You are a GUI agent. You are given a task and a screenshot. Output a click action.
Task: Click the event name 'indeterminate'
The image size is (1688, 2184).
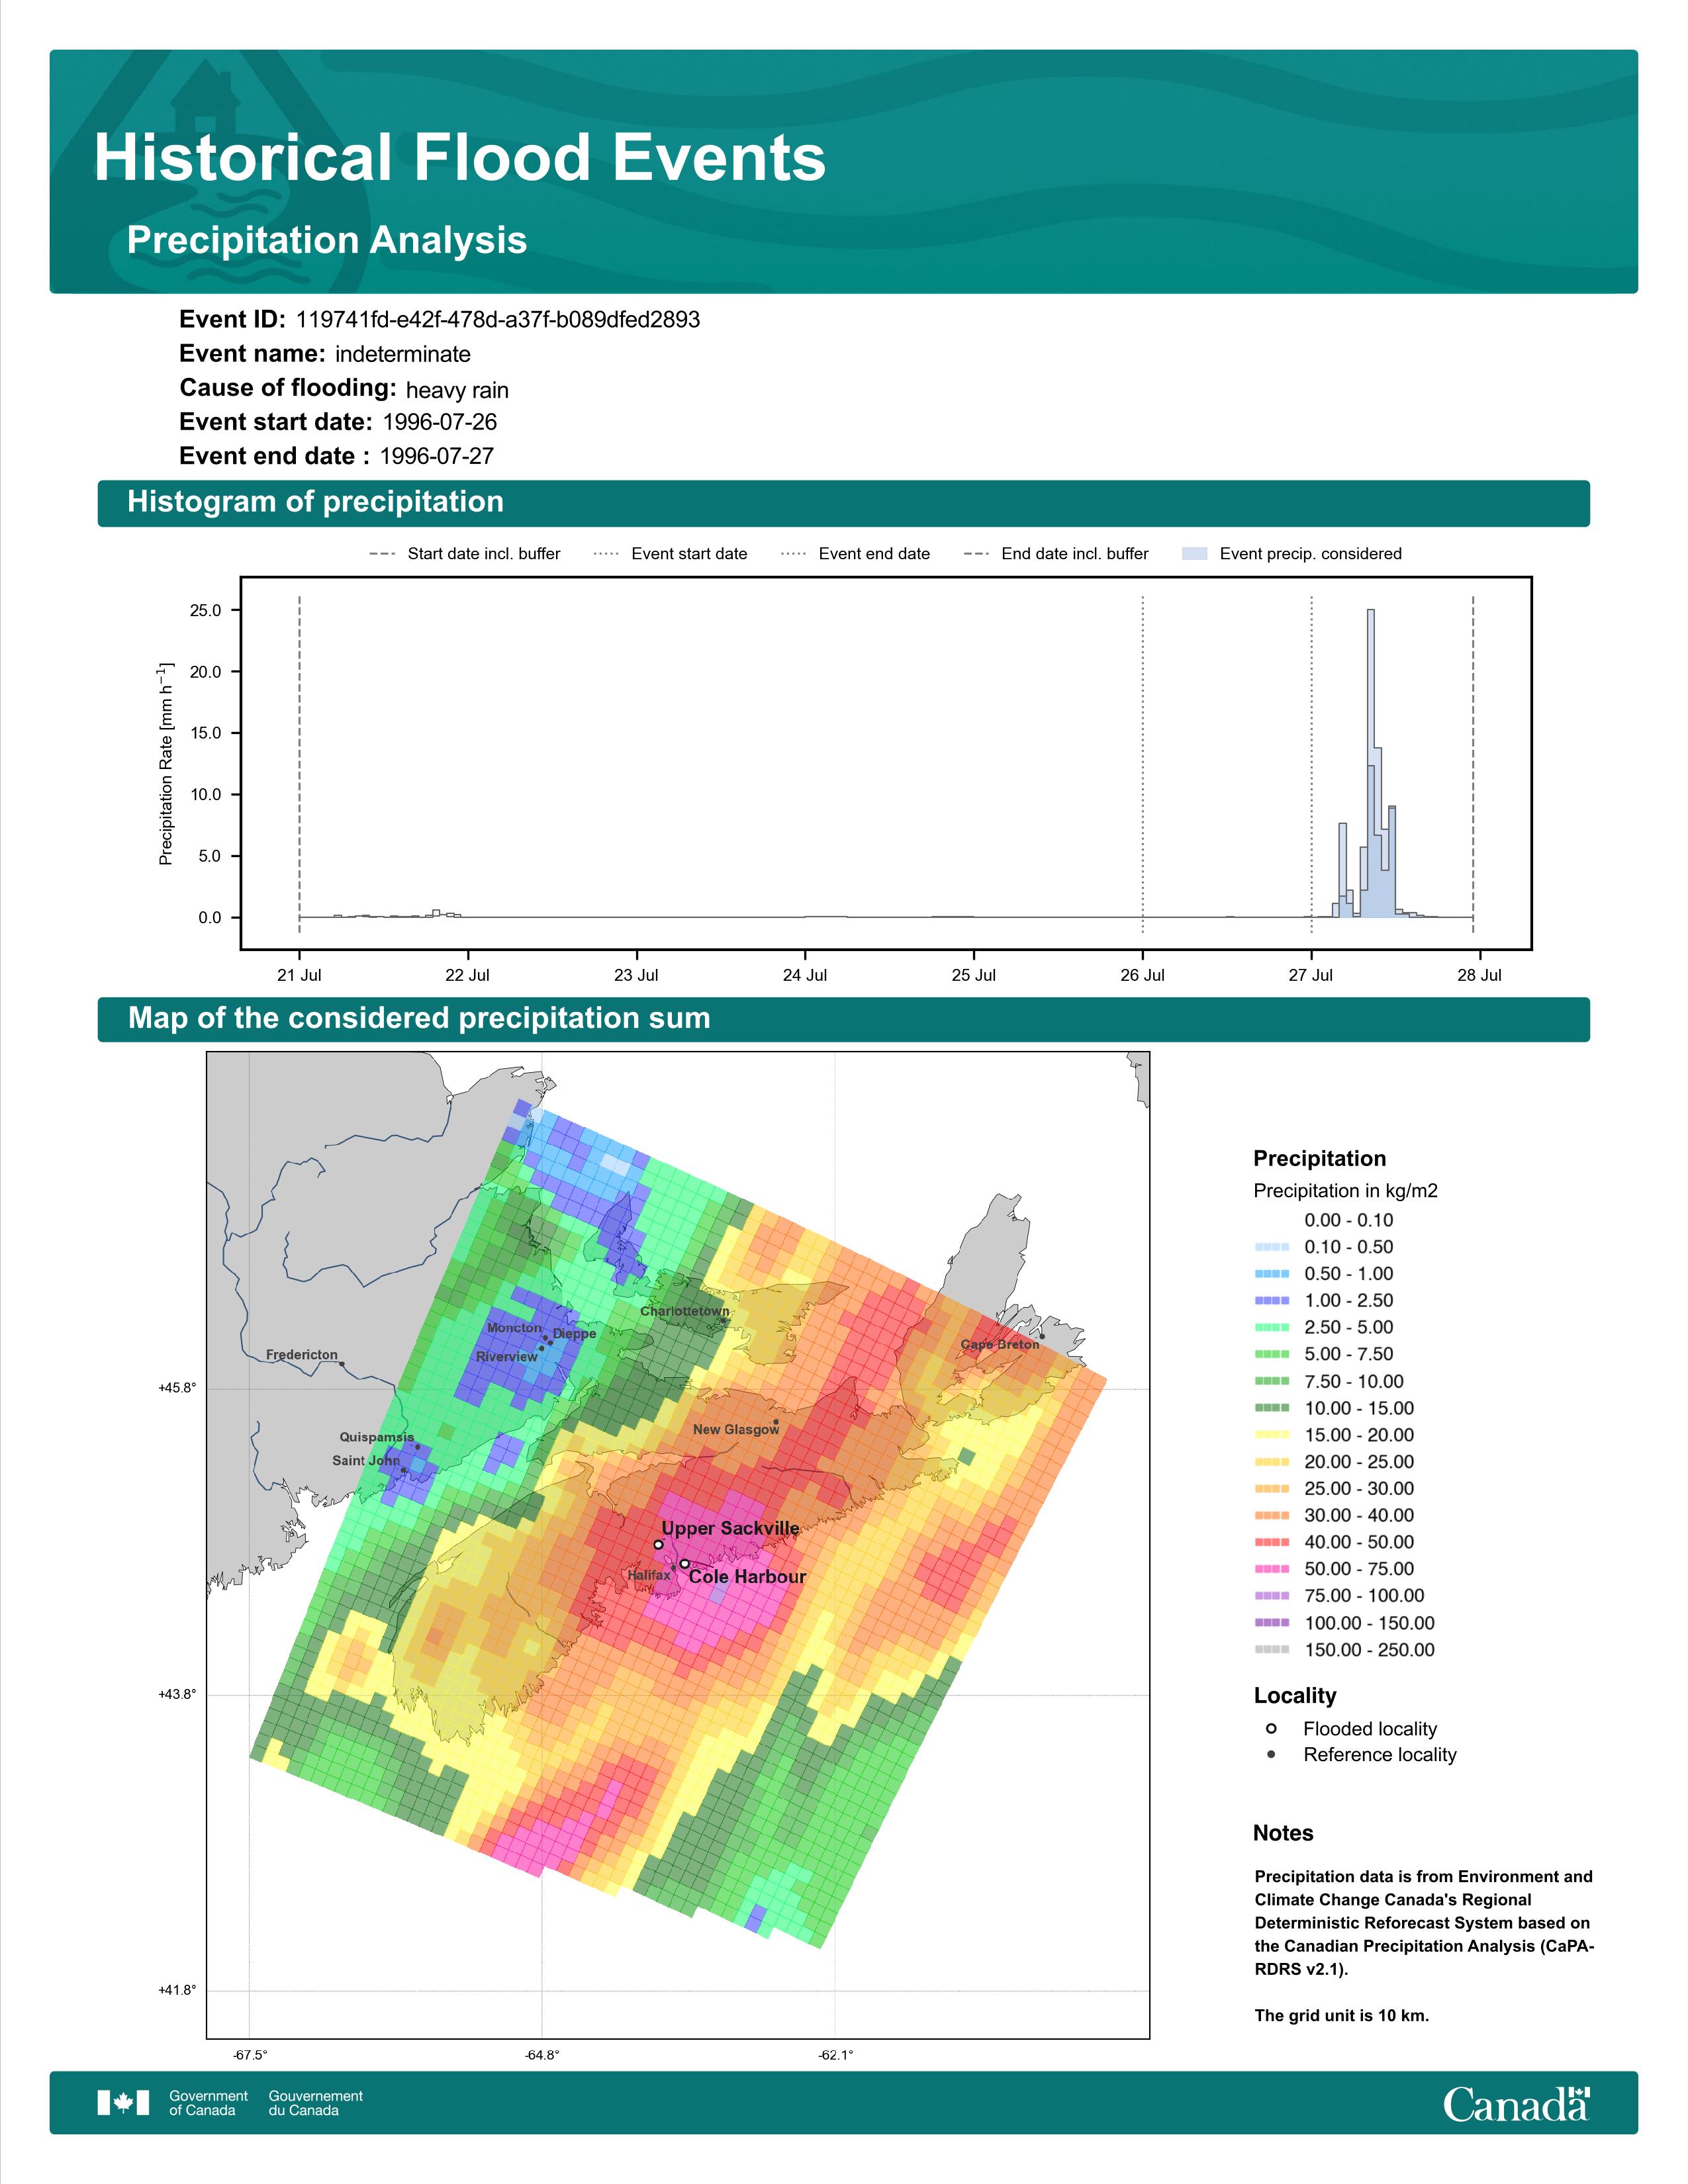click(403, 354)
